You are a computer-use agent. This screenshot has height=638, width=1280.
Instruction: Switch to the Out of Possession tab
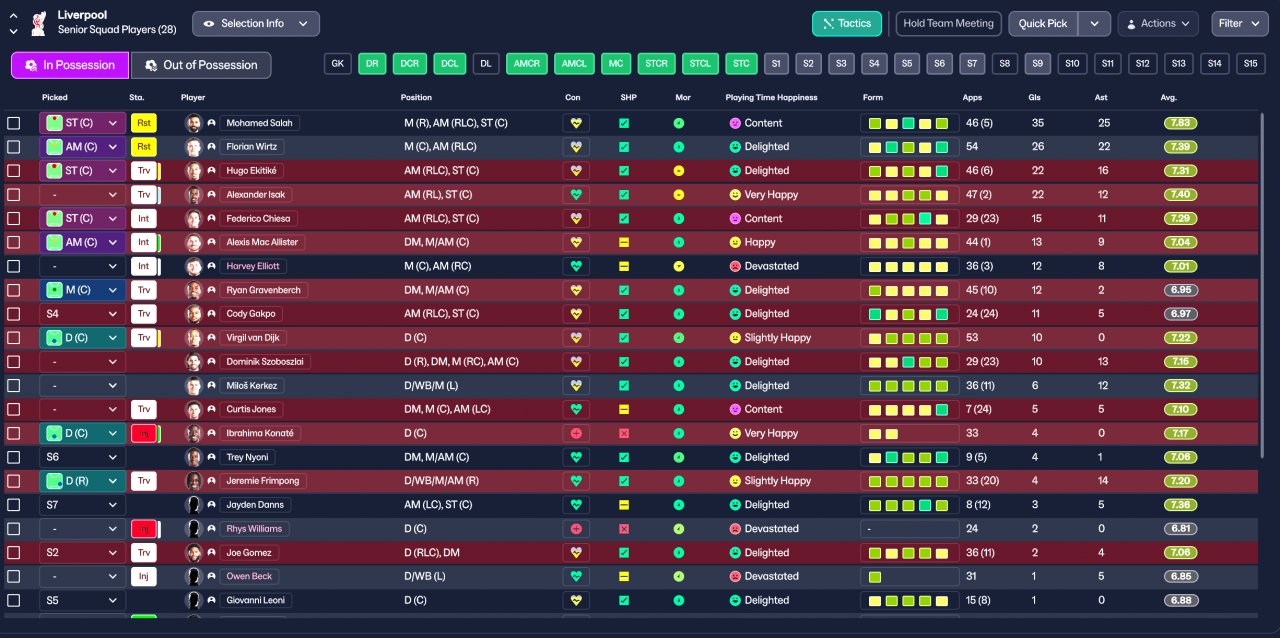201,65
